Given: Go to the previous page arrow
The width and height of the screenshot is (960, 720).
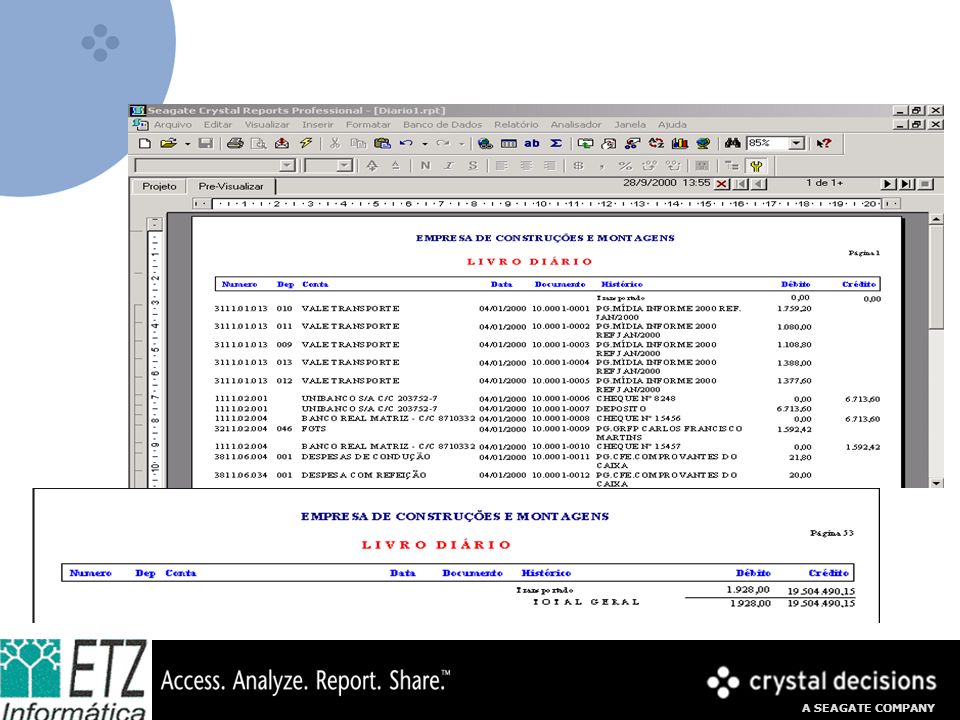Looking at the screenshot, I should click(759, 184).
